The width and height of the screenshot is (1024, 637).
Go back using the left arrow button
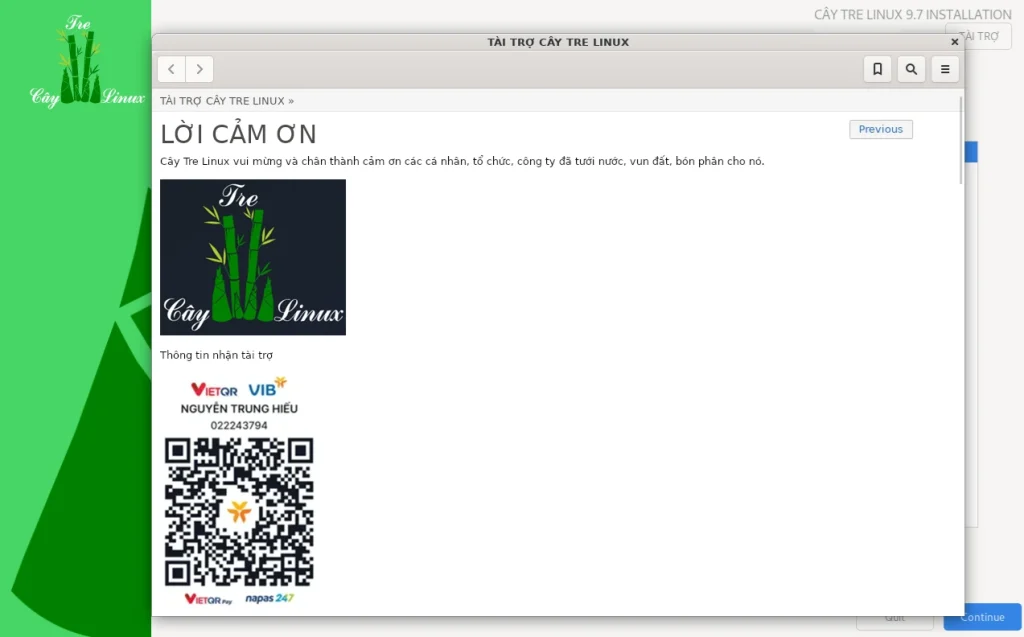(172, 69)
